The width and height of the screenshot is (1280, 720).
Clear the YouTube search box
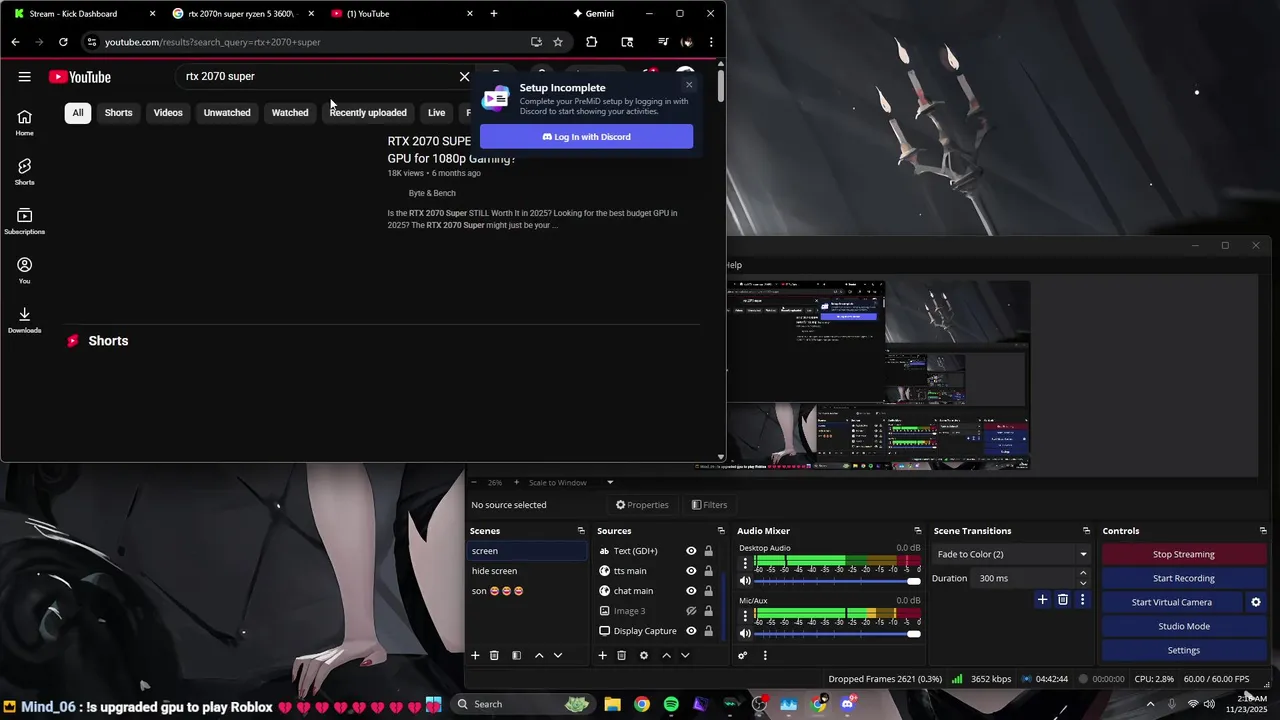(464, 77)
